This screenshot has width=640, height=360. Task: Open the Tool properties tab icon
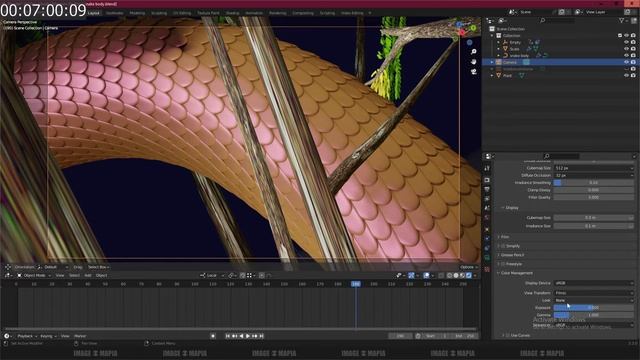coord(487,168)
